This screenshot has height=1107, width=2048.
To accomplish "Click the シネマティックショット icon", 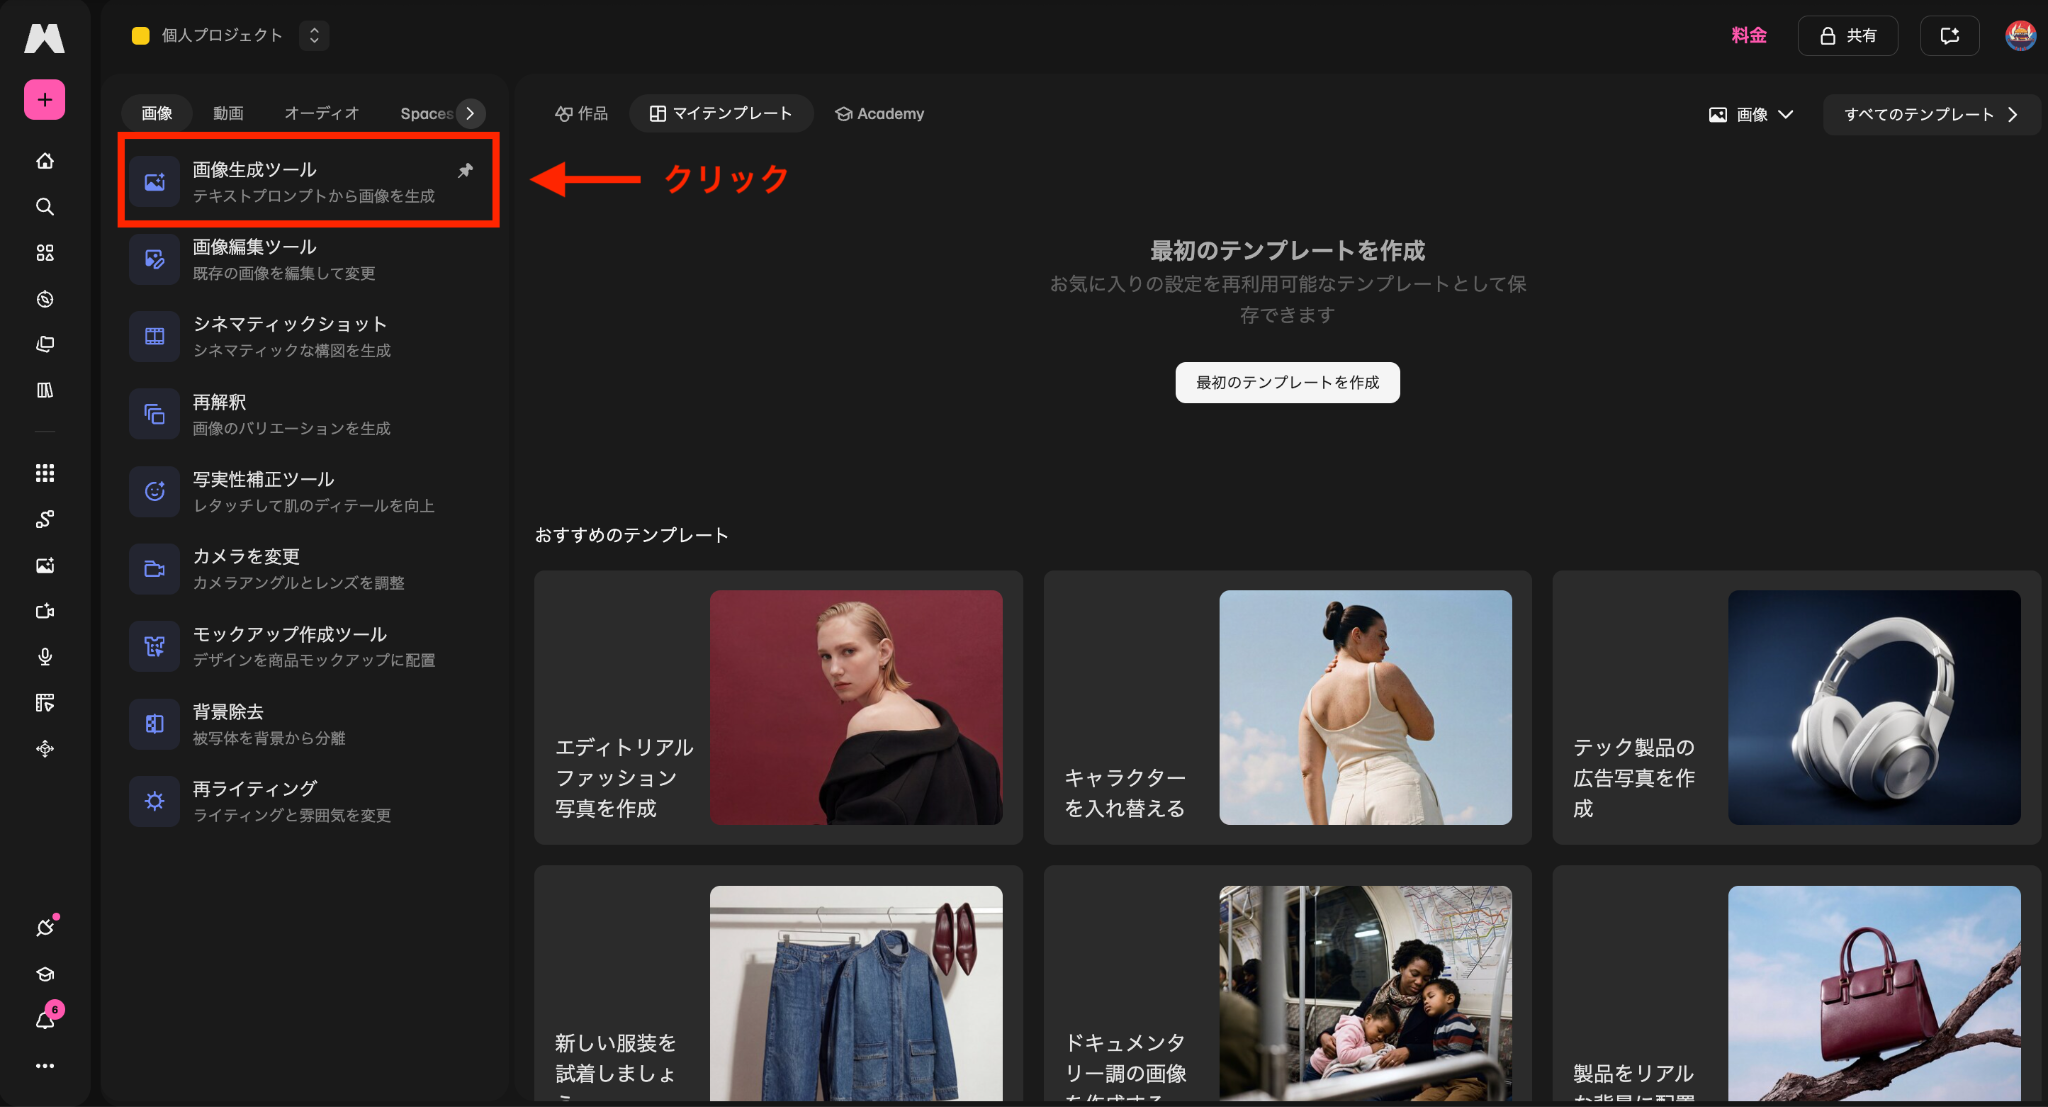I will pyautogui.click(x=154, y=336).
